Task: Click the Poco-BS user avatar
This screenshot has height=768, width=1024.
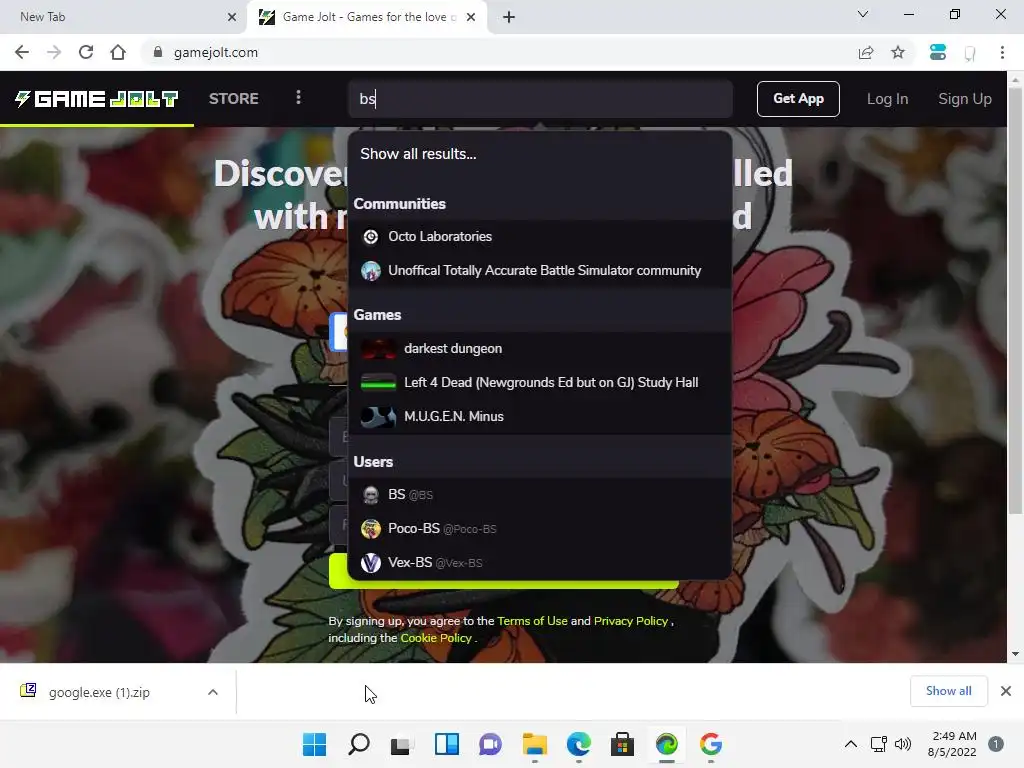Action: (x=370, y=528)
